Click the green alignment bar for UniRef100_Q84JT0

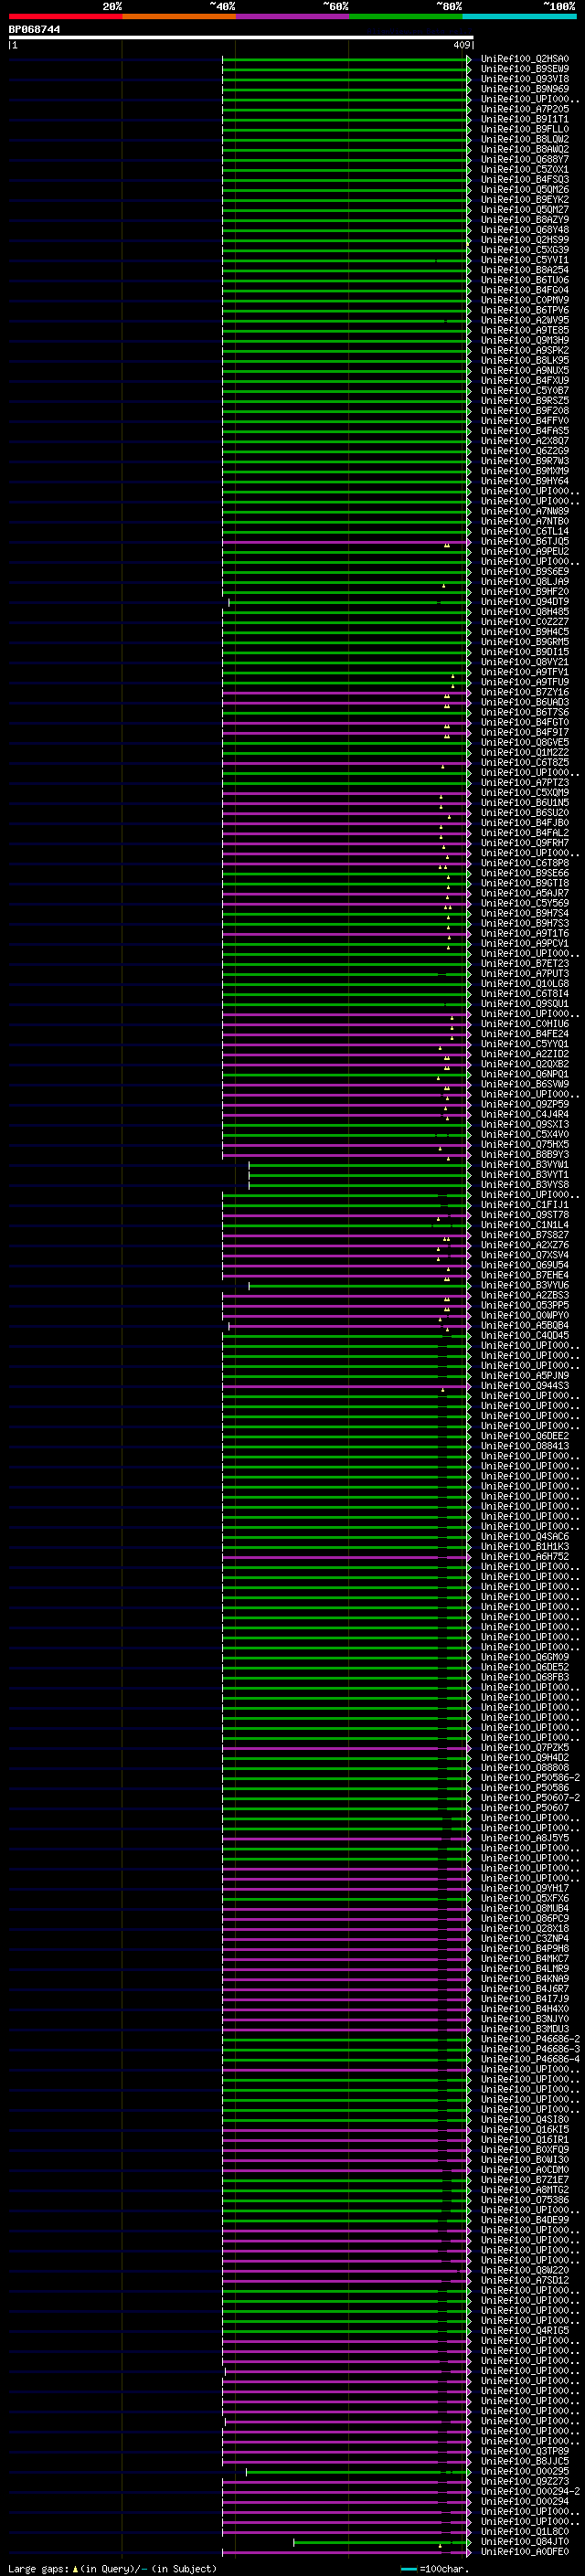point(381,2542)
